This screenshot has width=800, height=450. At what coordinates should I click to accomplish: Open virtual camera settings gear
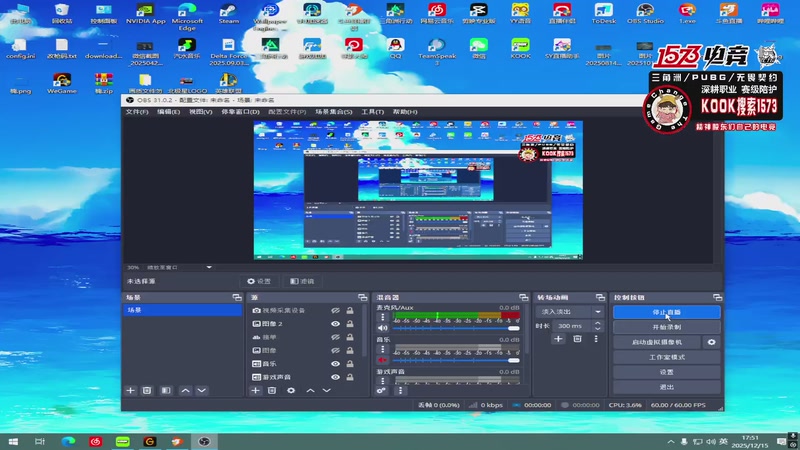pyautogui.click(x=711, y=342)
